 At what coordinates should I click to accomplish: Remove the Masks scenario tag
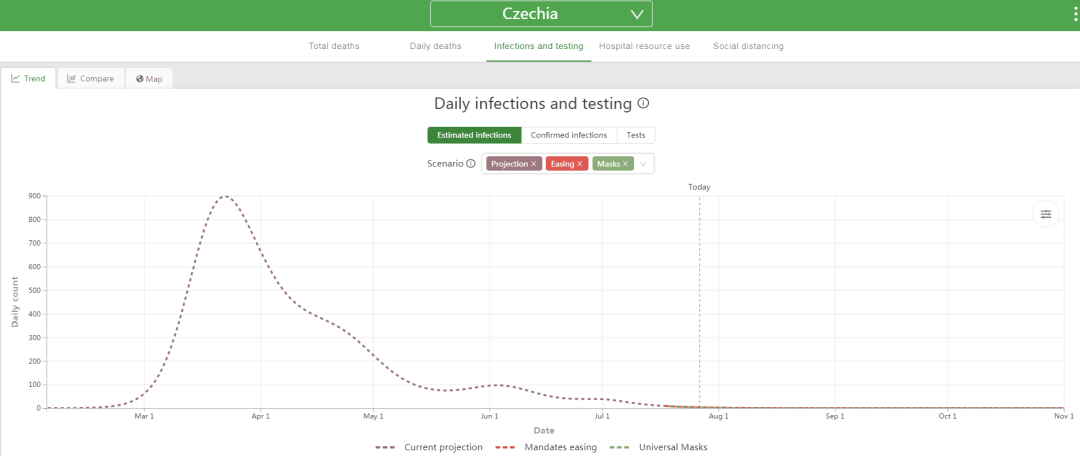pyautogui.click(x=625, y=164)
